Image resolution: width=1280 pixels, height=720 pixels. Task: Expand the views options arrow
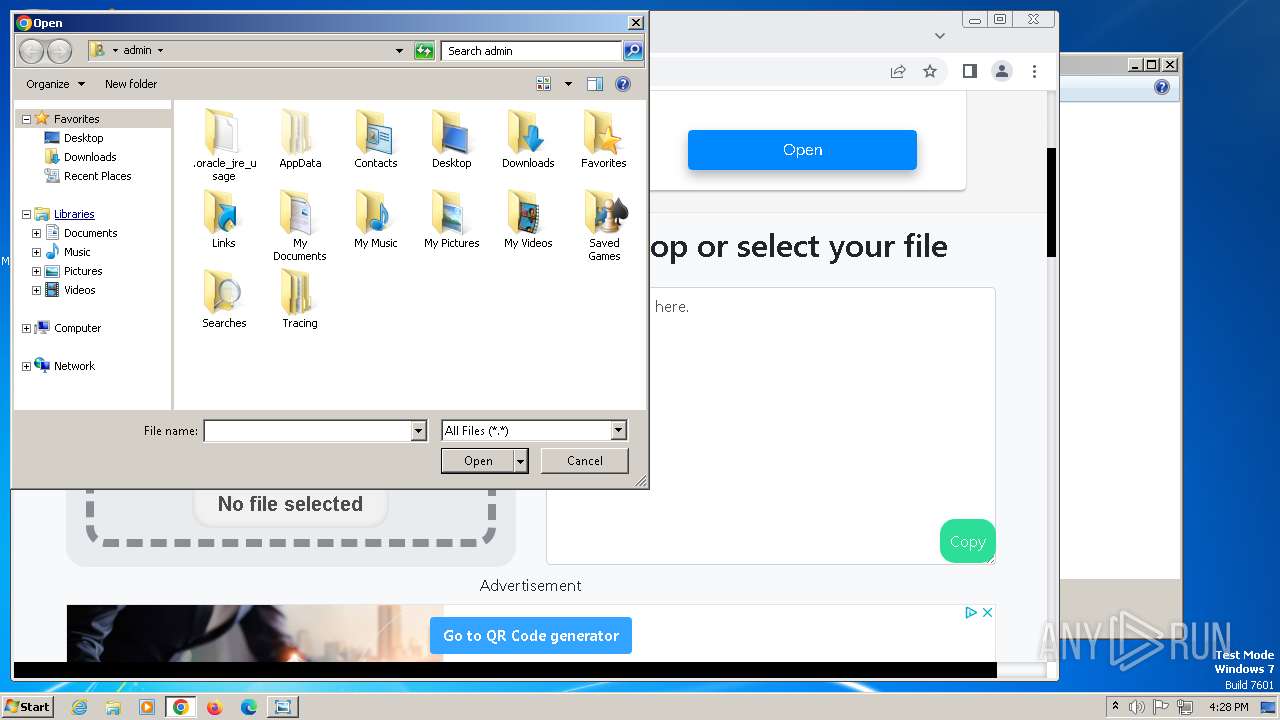point(568,84)
